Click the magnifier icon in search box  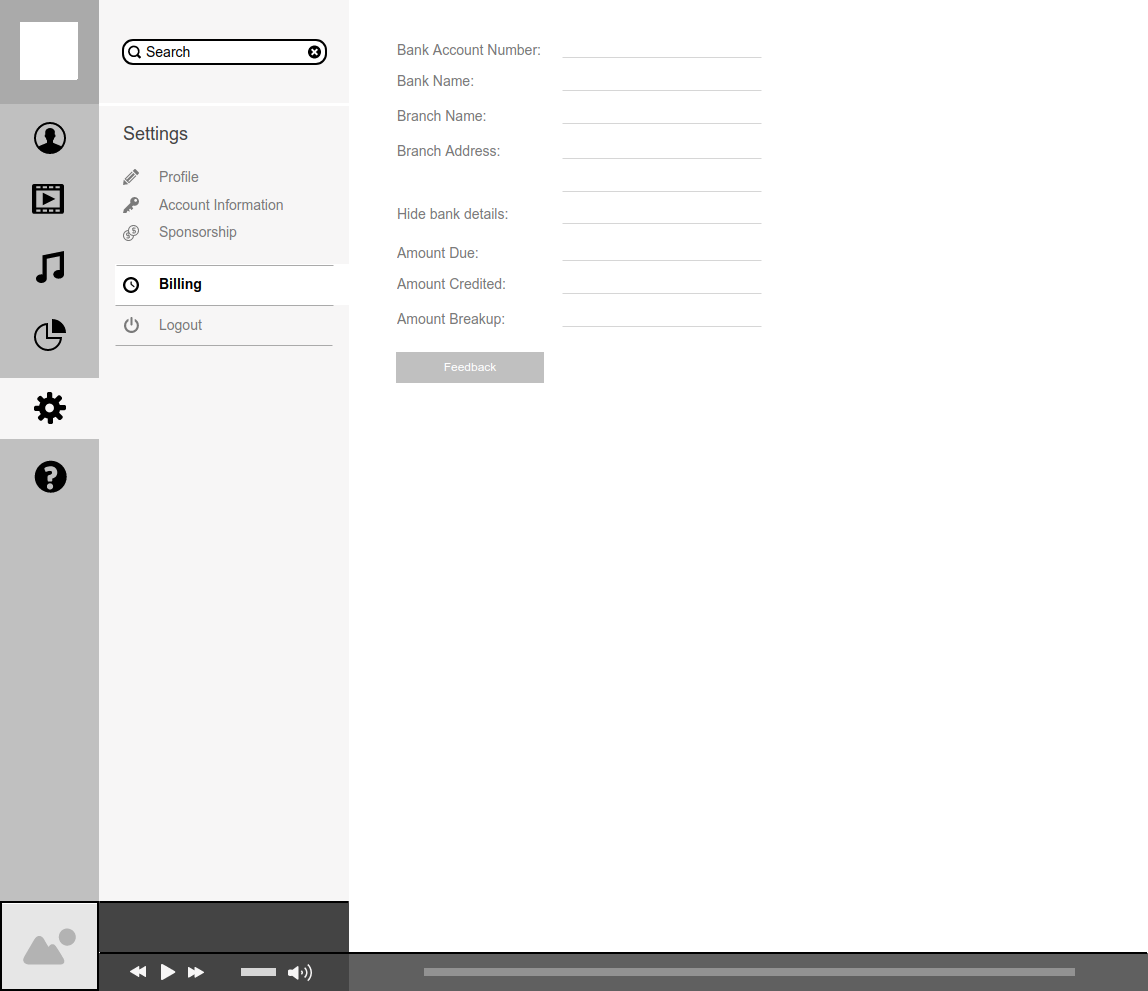[x=135, y=52]
